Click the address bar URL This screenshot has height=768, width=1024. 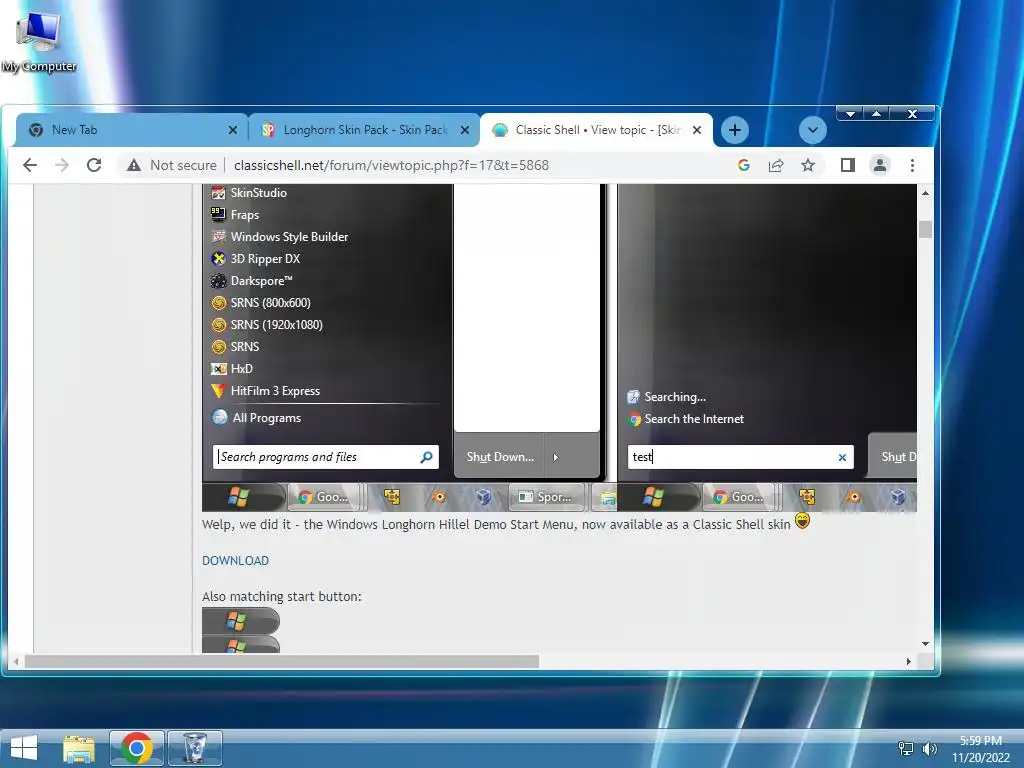click(391, 165)
